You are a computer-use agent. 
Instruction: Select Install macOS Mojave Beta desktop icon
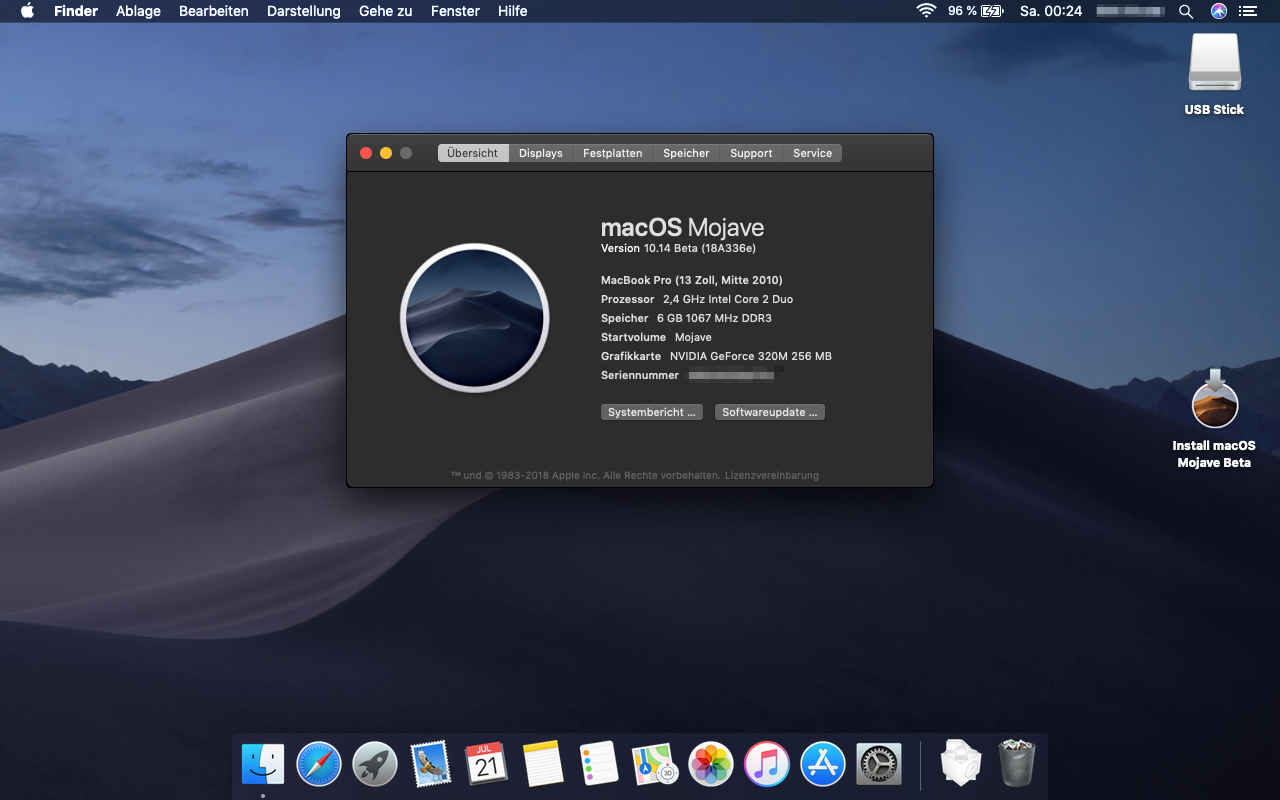click(1214, 418)
